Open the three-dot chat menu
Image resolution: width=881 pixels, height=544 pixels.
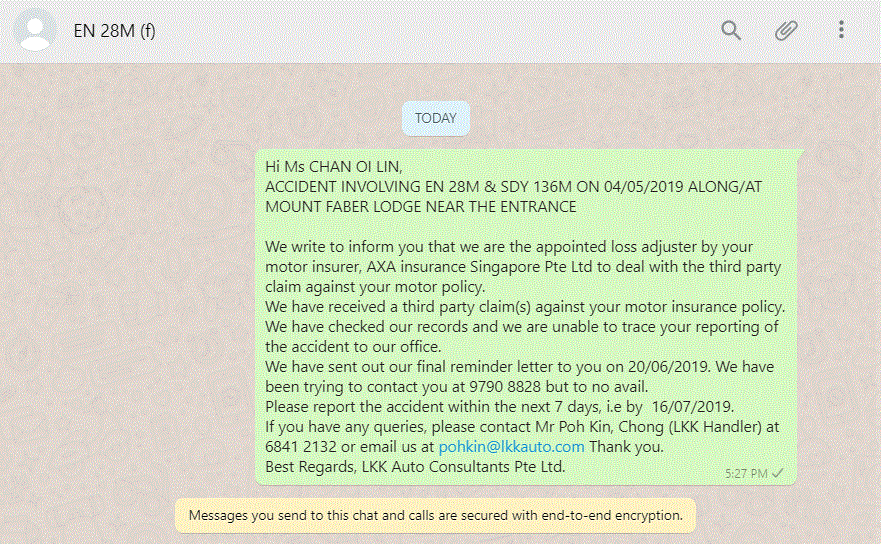click(841, 31)
